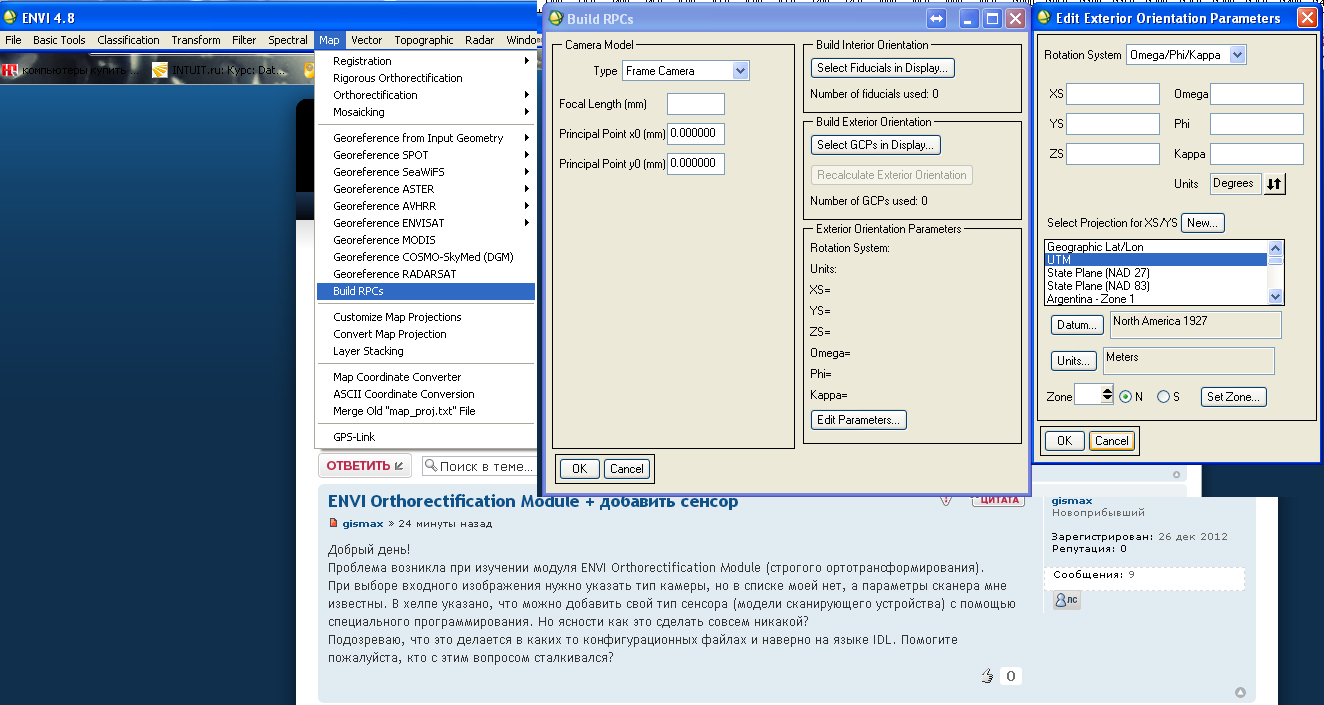The width and height of the screenshot is (1324, 705).
Task: Click the projection list scrollbar
Action: (1275, 272)
